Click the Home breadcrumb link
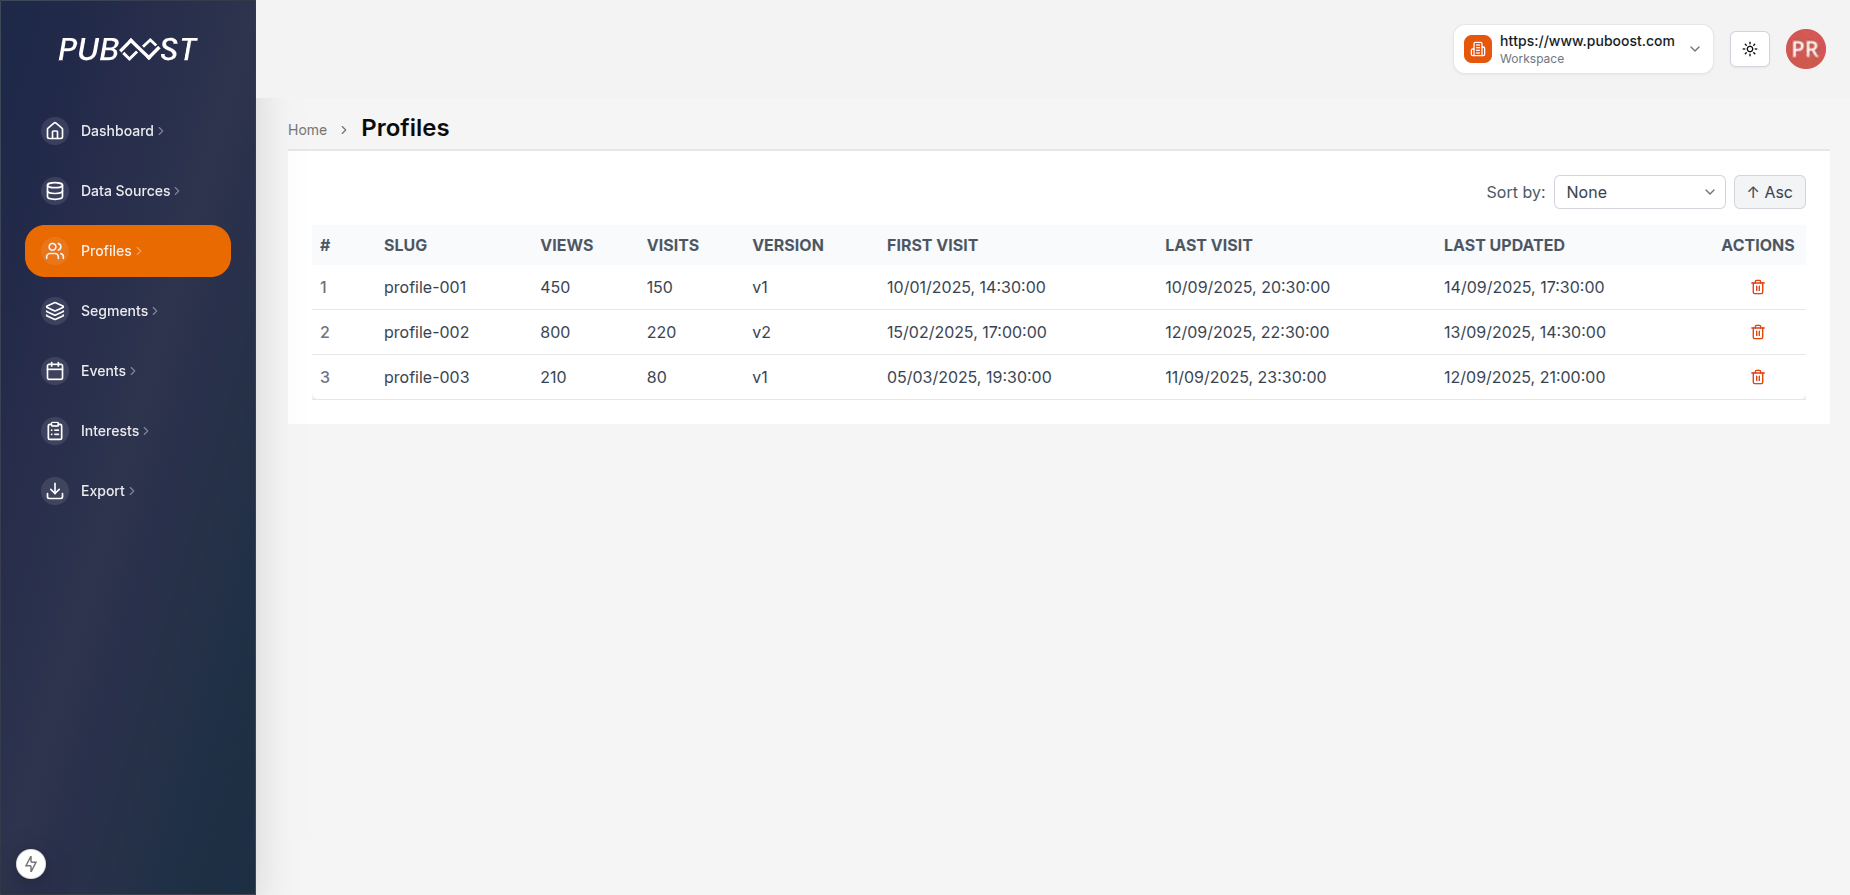This screenshot has width=1850, height=895. (307, 130)
